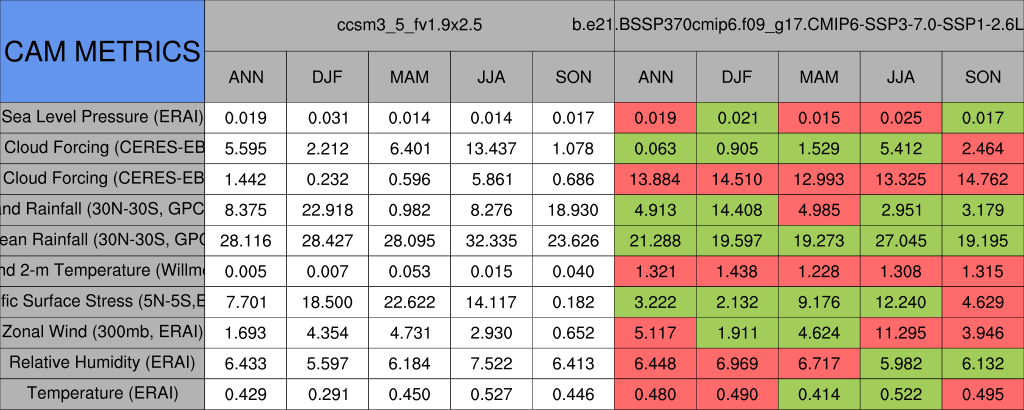
Task: Click DJF column header under ccsm3_5_fv1.9x2.5
Action: pyautogui.click(x=327, y=77)
